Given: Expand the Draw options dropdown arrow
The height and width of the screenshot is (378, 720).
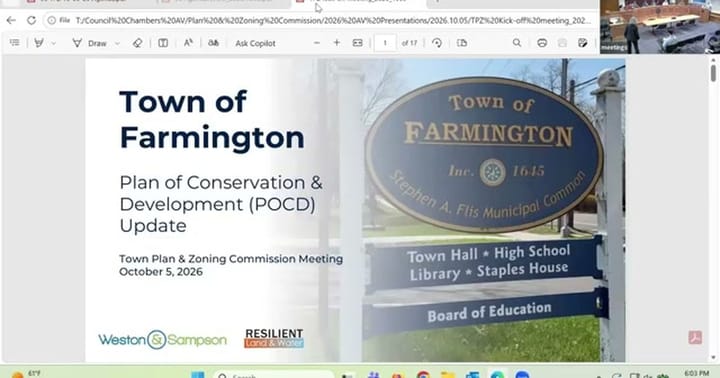Looking at the screenshot, I should click(117, 43).
